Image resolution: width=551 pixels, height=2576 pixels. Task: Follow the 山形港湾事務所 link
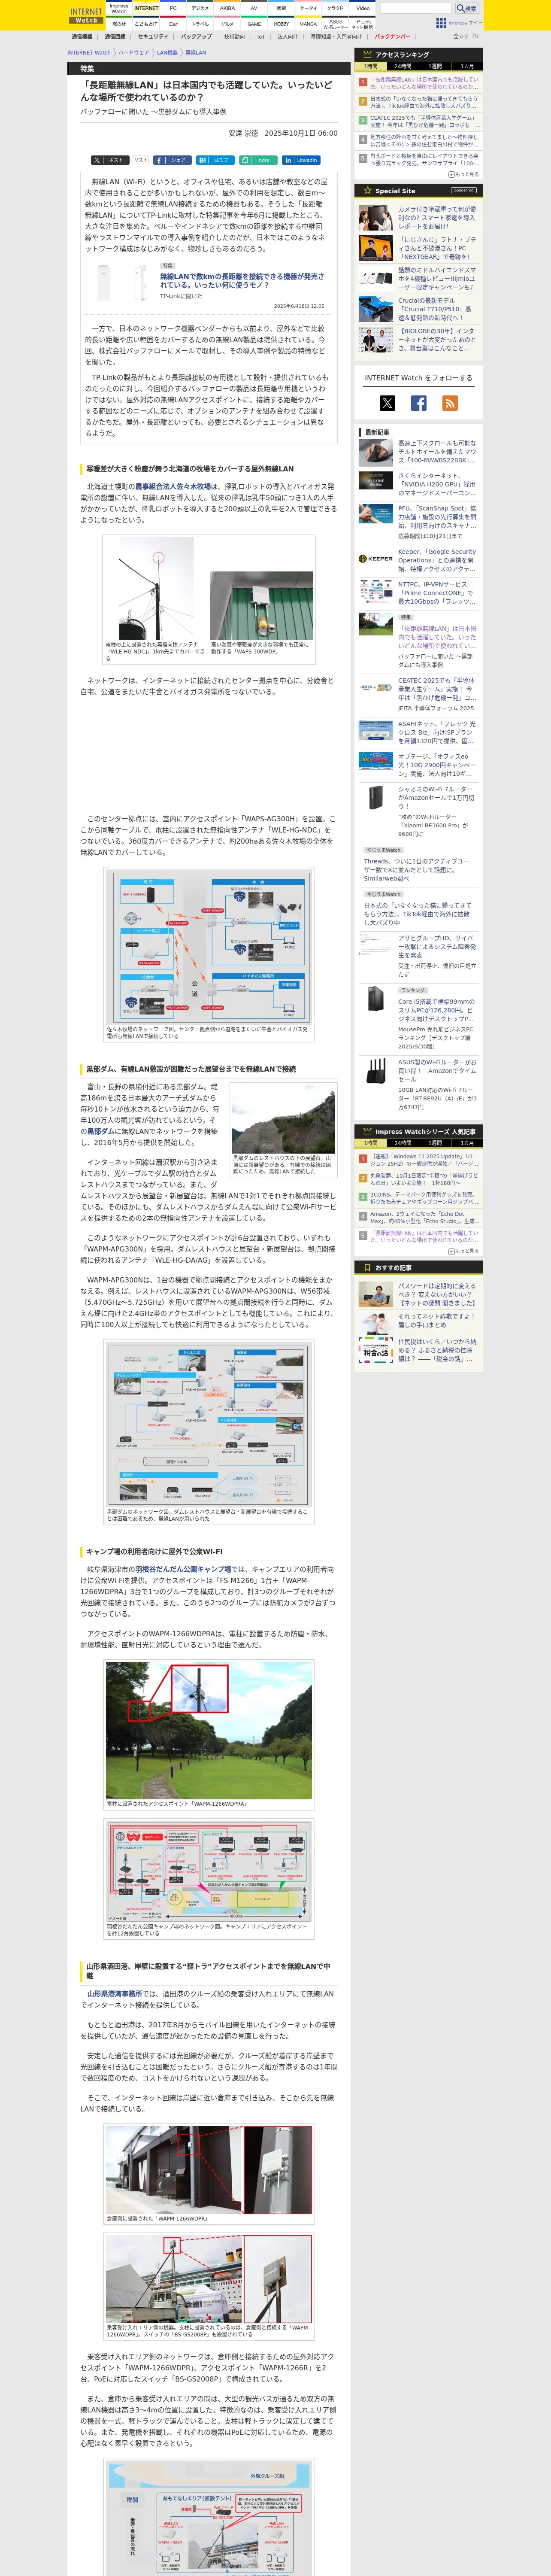(114, 1993)
